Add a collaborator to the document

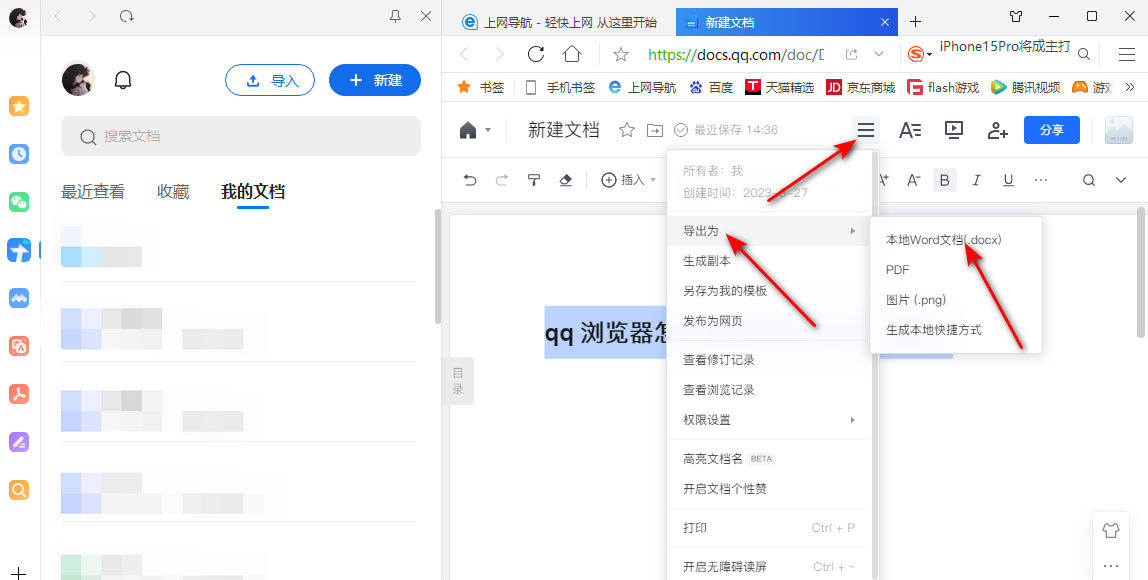996,129
